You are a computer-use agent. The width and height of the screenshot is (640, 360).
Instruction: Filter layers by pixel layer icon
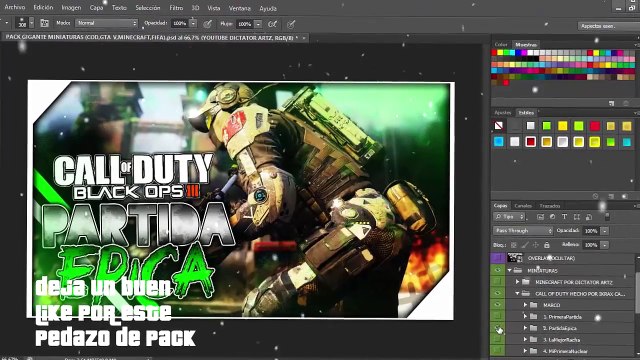[540, 217]
